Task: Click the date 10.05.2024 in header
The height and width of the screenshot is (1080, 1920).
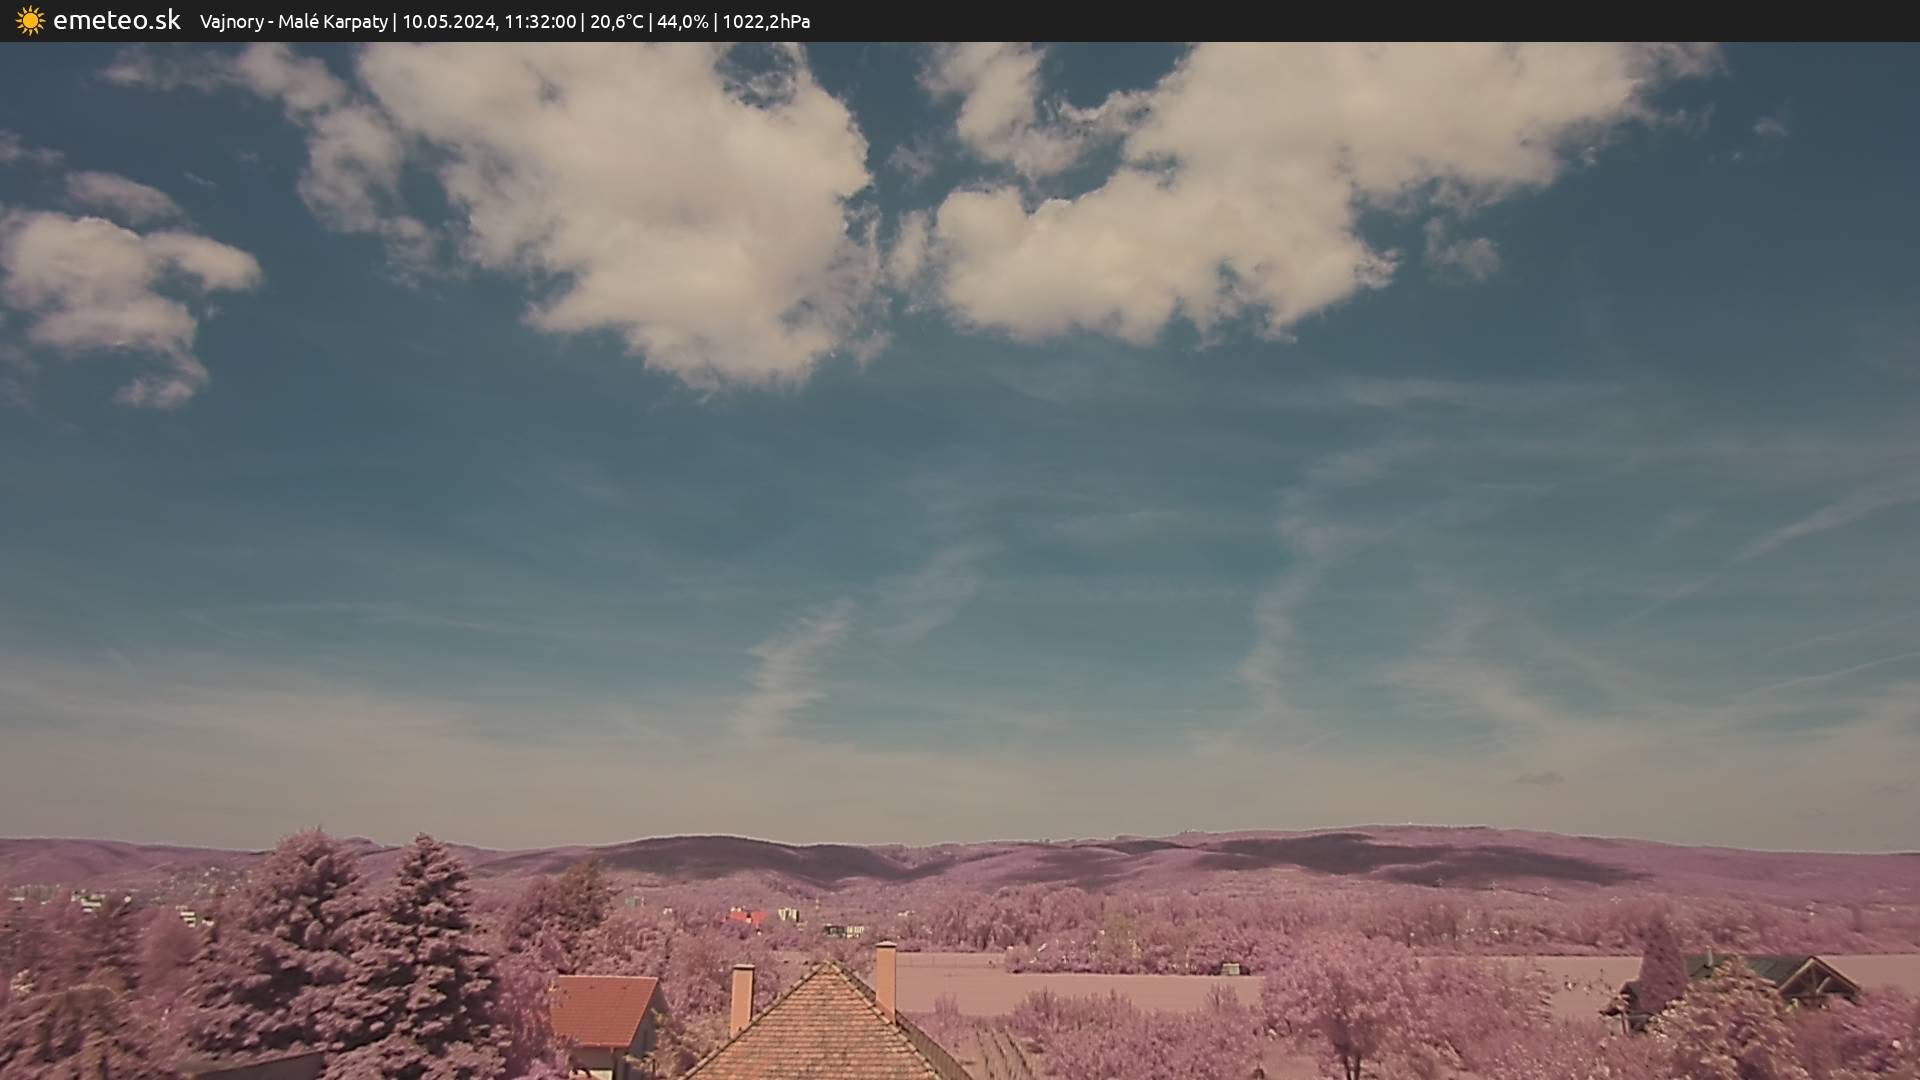Action: click(x=448, y=21)
